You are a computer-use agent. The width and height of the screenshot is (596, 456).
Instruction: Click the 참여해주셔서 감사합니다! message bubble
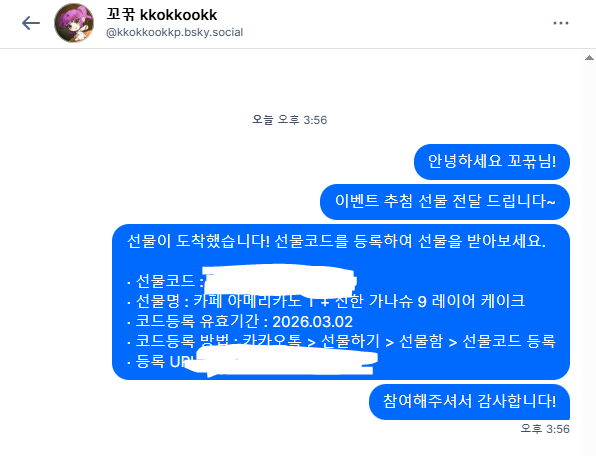[x=469, y=402]
